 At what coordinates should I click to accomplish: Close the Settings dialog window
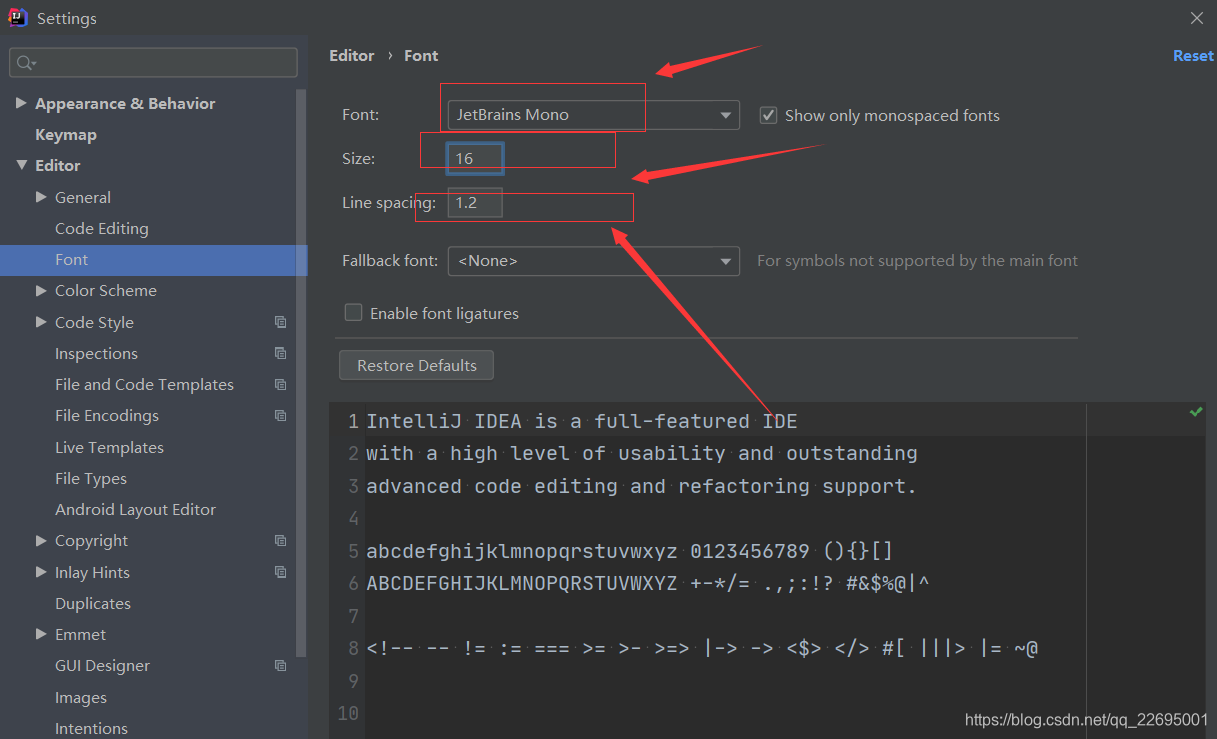point(1197,18)
